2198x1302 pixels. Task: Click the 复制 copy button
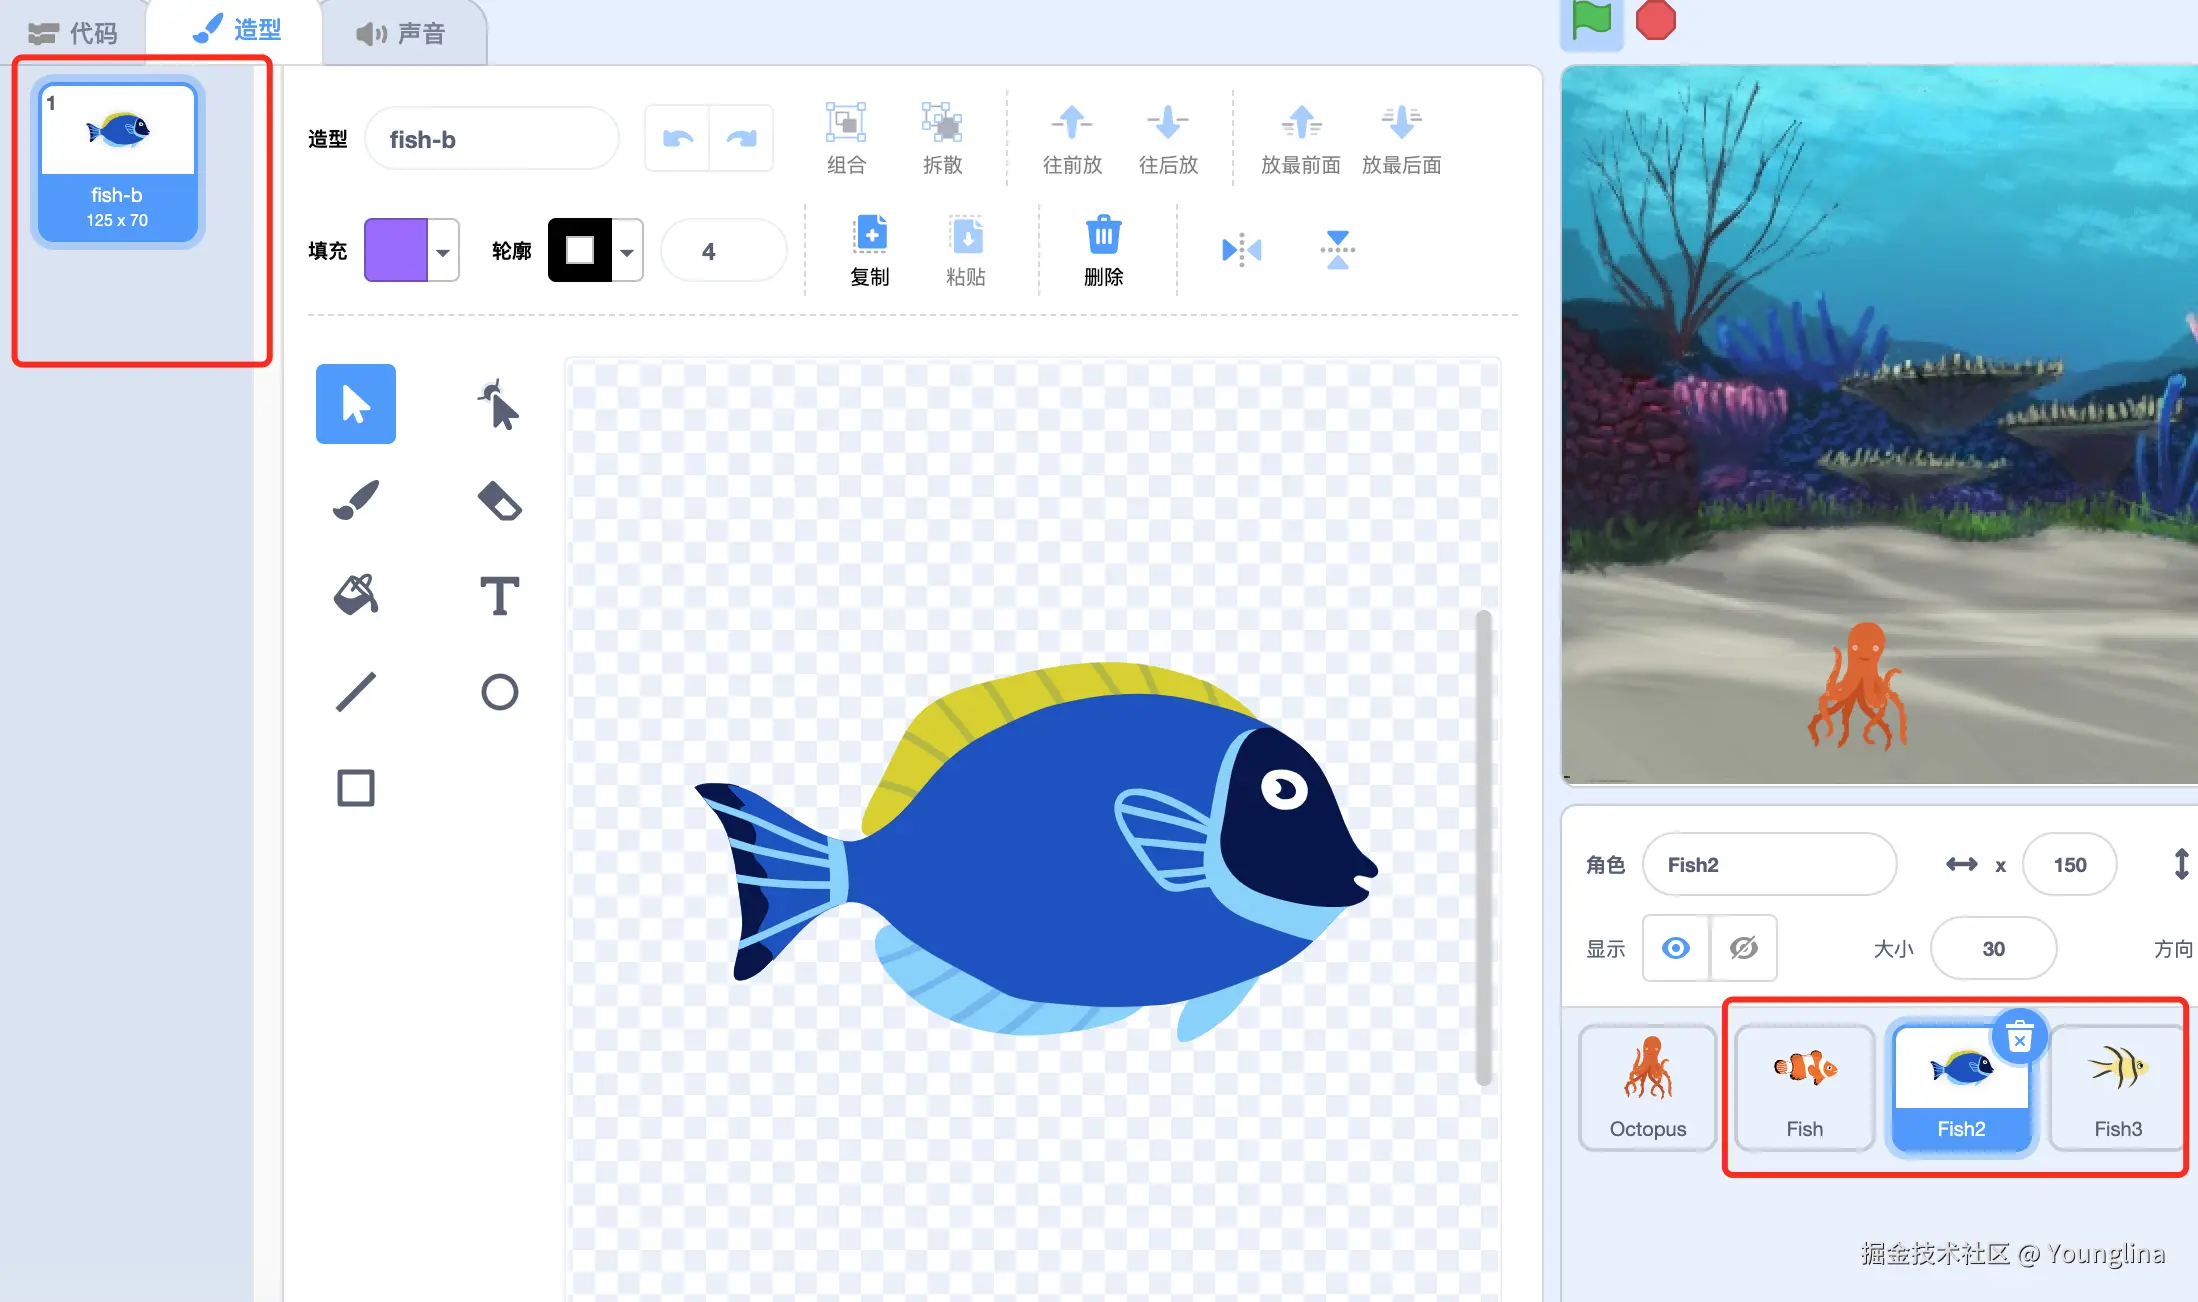point(870,250)
